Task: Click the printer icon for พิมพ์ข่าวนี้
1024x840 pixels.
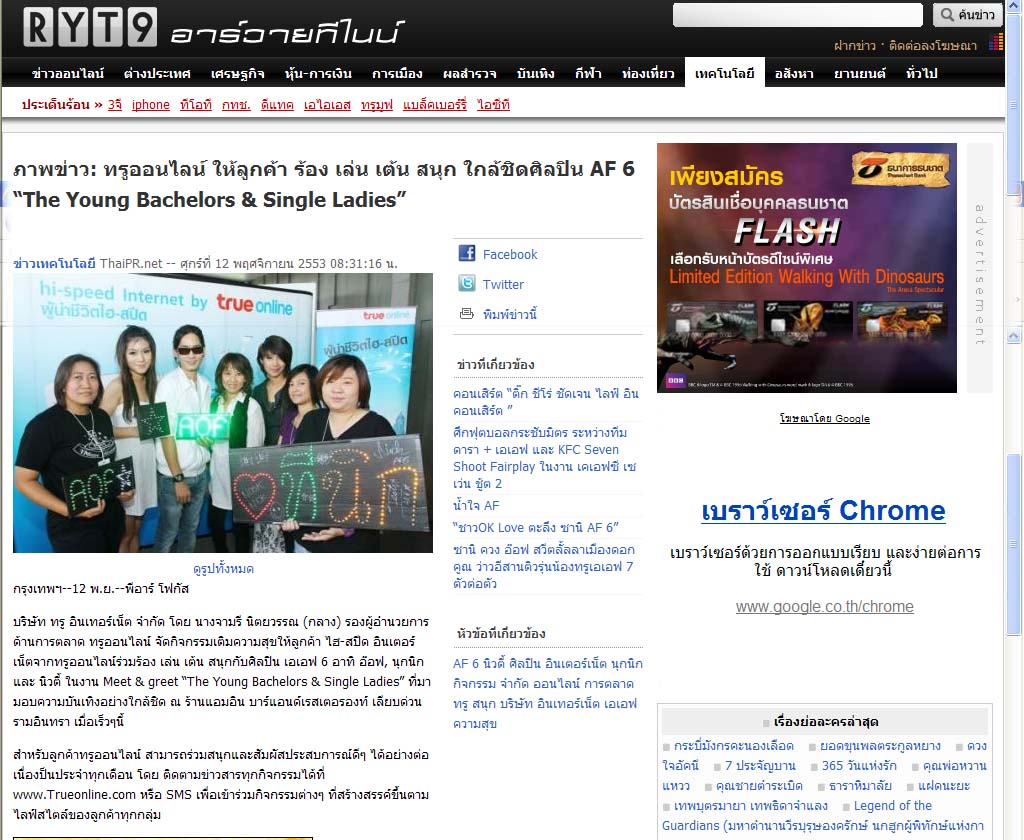Action: (x=466, y=314)
